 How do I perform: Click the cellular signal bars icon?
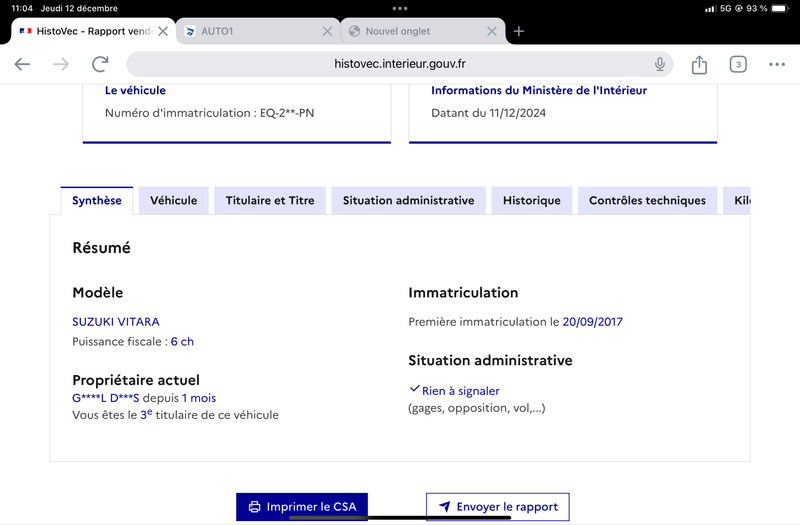(x=710, y=9)
